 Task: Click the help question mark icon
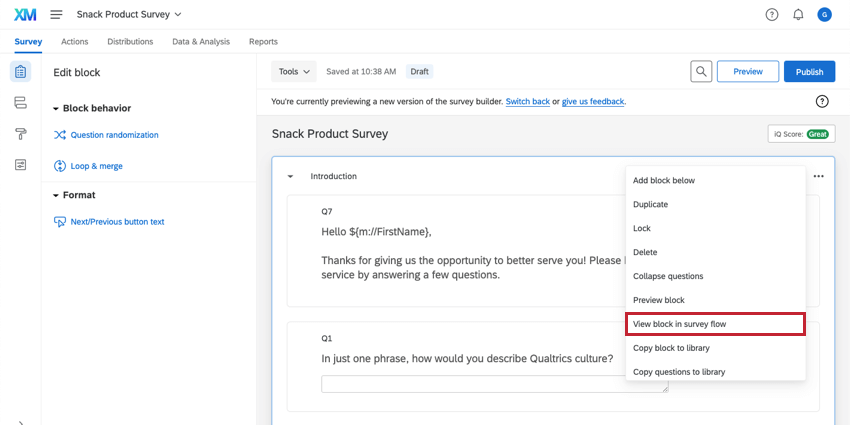[772, 15]
